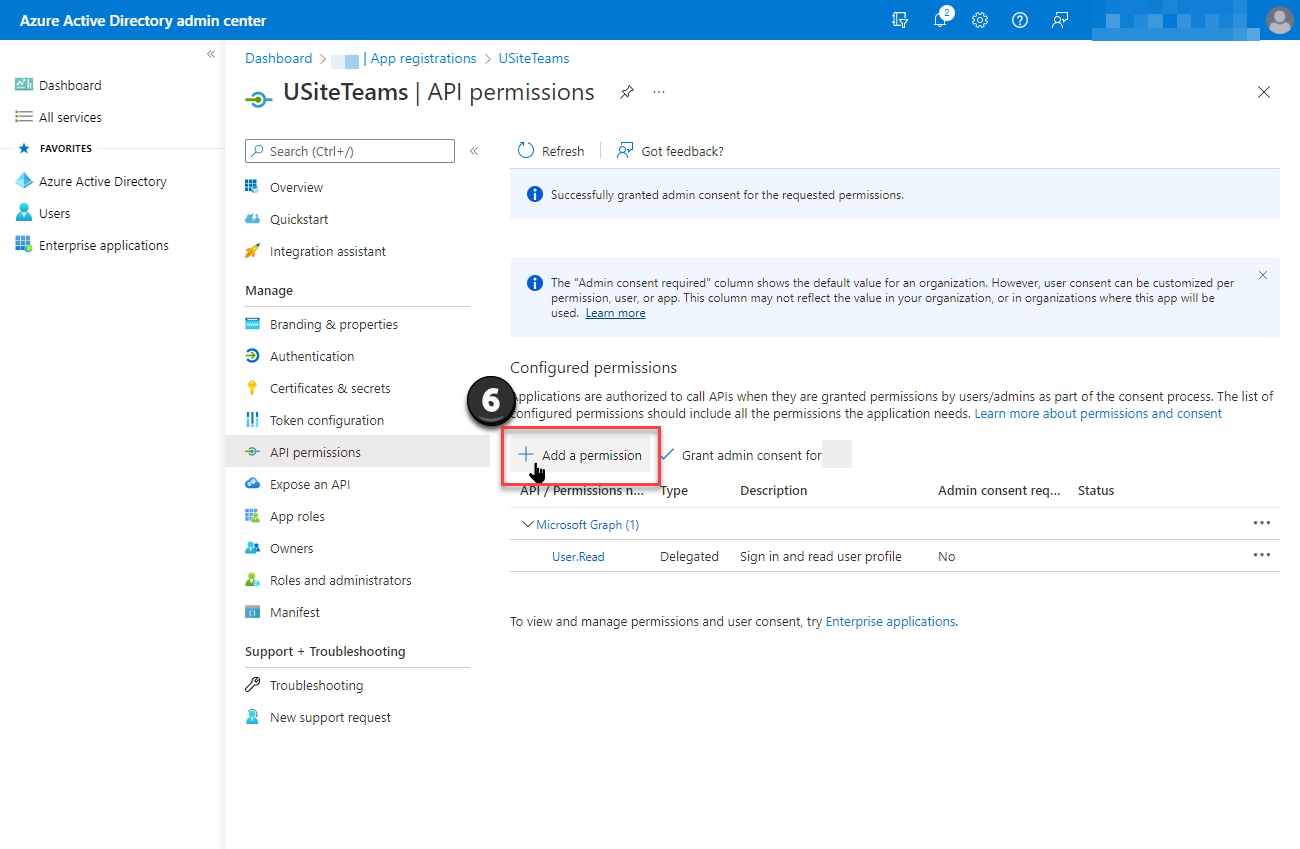Follow the Enterprise applications link
Viewport: 1300px width, 849px height.
[890, 621]
